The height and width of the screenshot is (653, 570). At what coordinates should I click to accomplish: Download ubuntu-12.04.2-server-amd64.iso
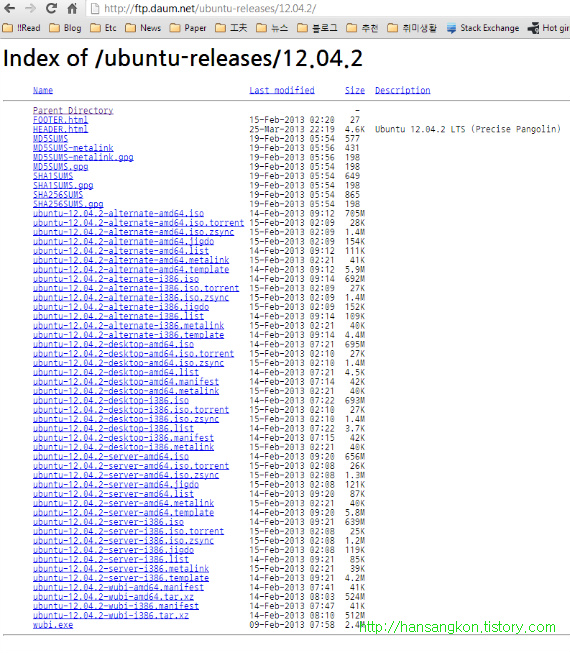click(x=111, y=457)
